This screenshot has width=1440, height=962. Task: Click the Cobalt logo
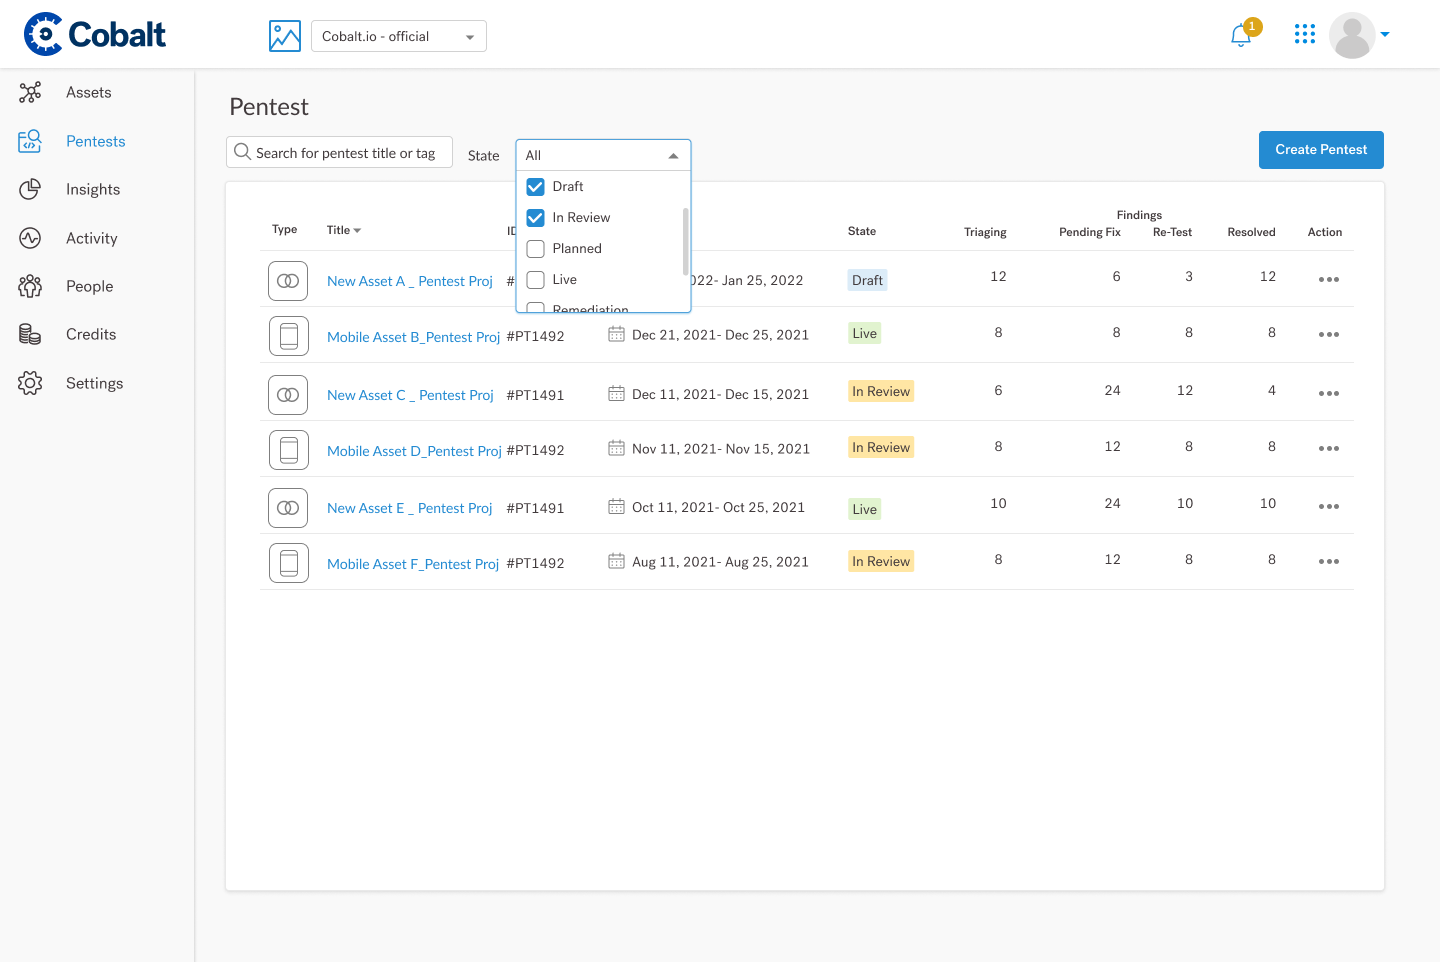[x=95, y=34]
